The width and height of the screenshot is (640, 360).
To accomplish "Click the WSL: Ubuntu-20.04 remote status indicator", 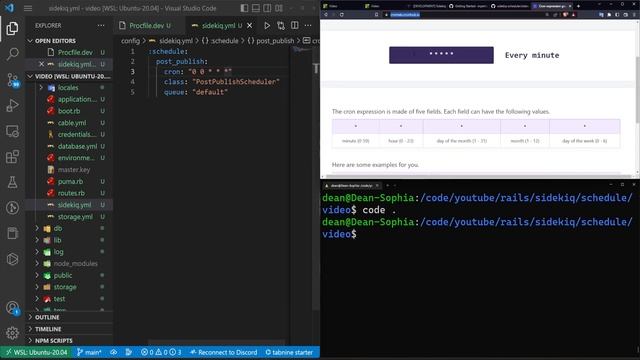I will (x=36, y=352).
